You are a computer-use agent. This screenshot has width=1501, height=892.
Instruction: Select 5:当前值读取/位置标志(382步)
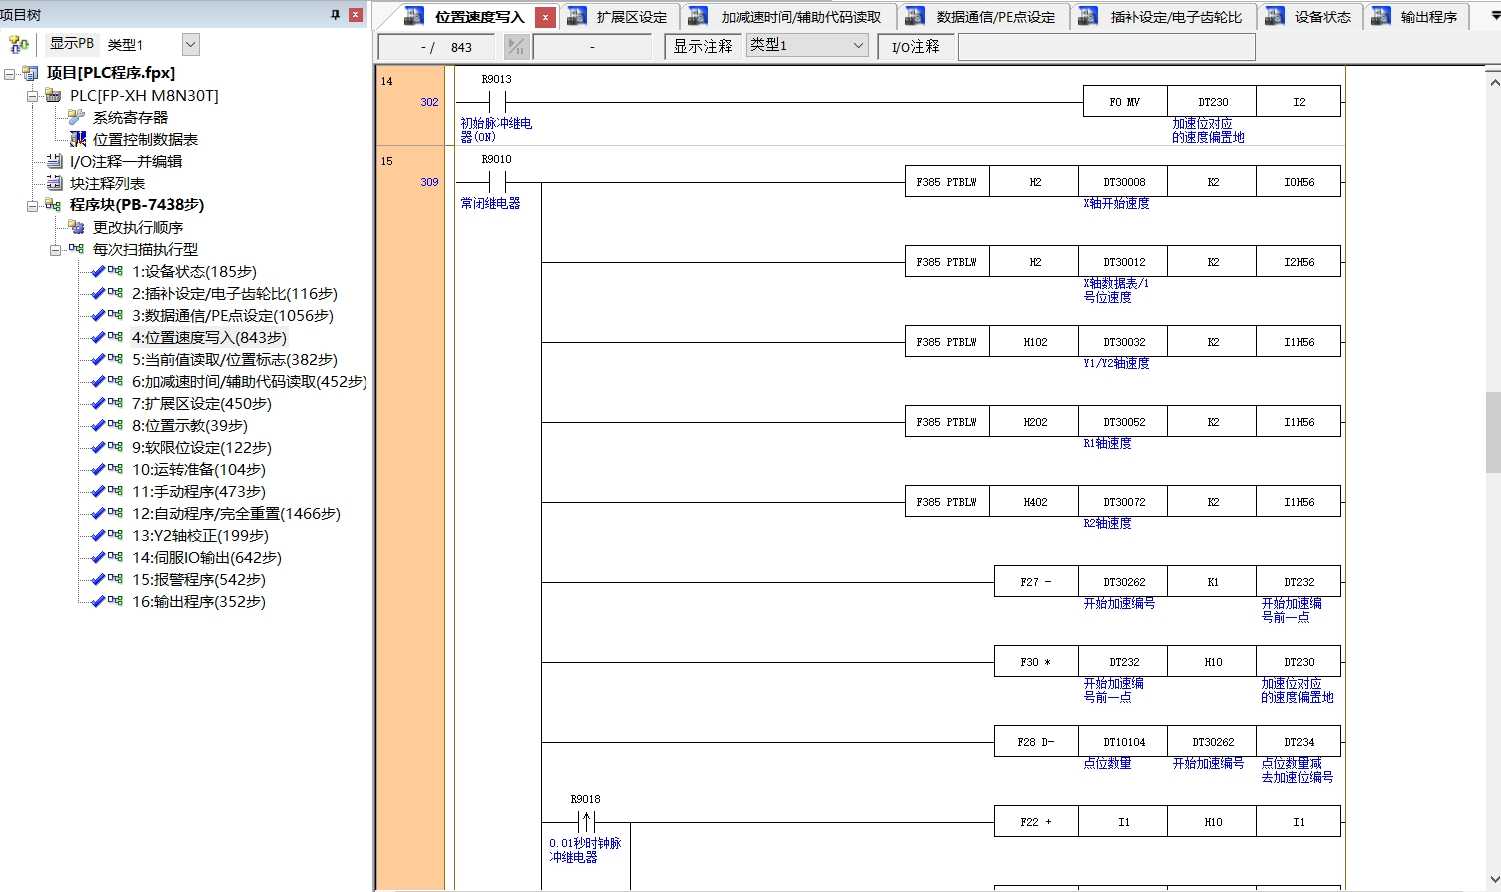pyautogui.click(x=235, y=360)
